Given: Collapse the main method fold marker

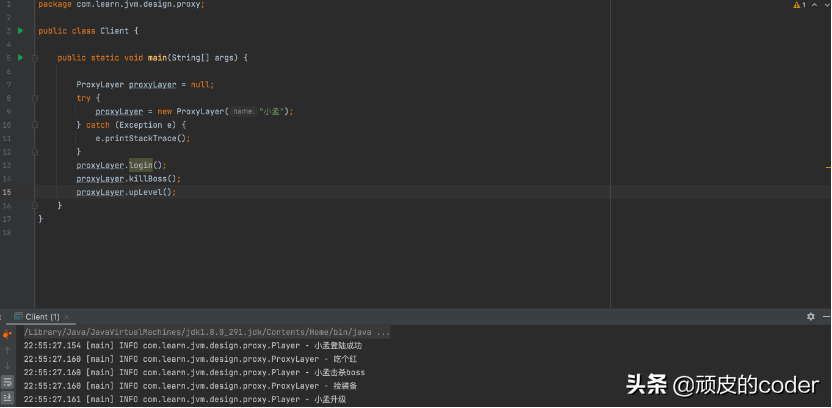Looking at the screenshot, I should coord(35,58).
